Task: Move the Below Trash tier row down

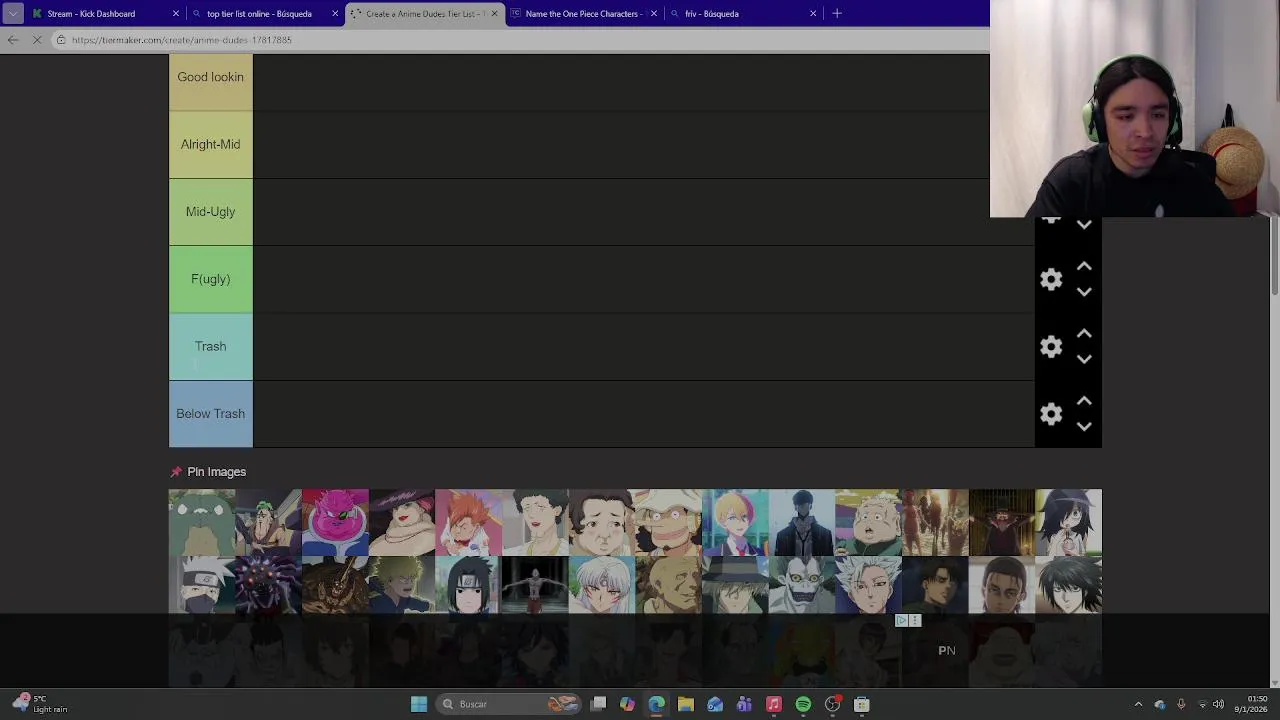Action: tap(1084, 426)
